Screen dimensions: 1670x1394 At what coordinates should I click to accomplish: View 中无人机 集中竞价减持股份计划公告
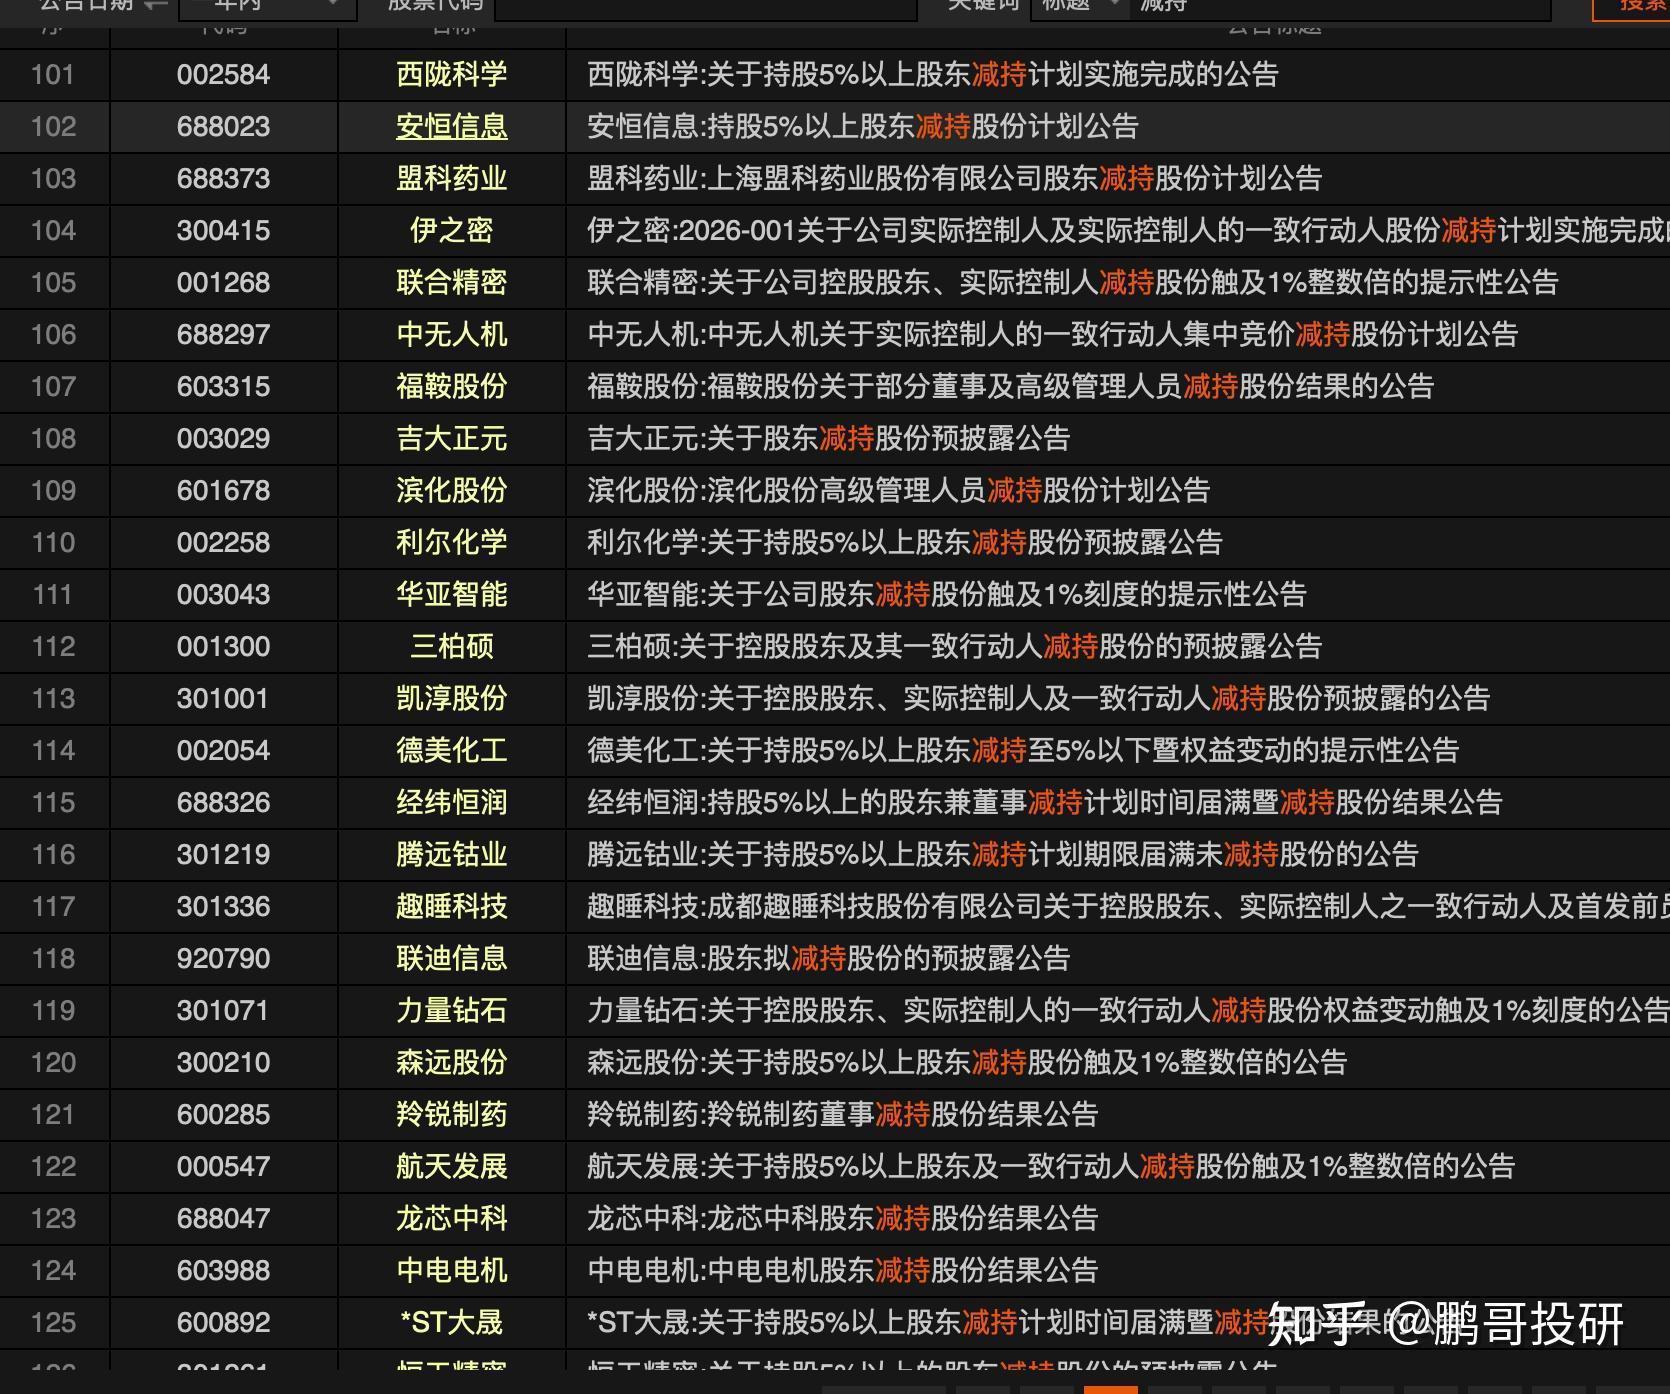pyautogui.click(x=1053, y=335)
